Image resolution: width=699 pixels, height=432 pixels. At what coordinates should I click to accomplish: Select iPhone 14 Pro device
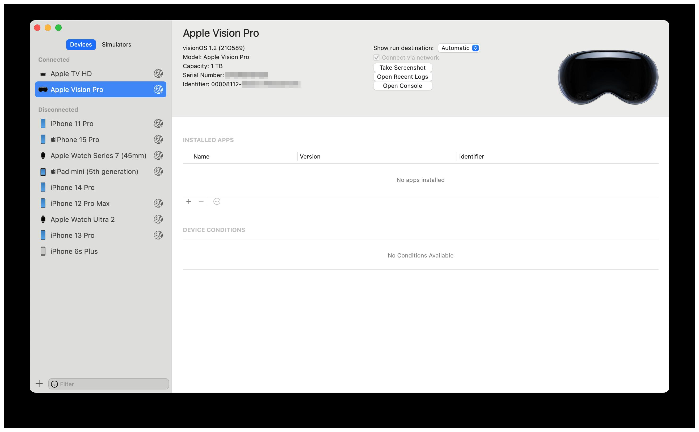pyautogui.click(x=100, y=188)
